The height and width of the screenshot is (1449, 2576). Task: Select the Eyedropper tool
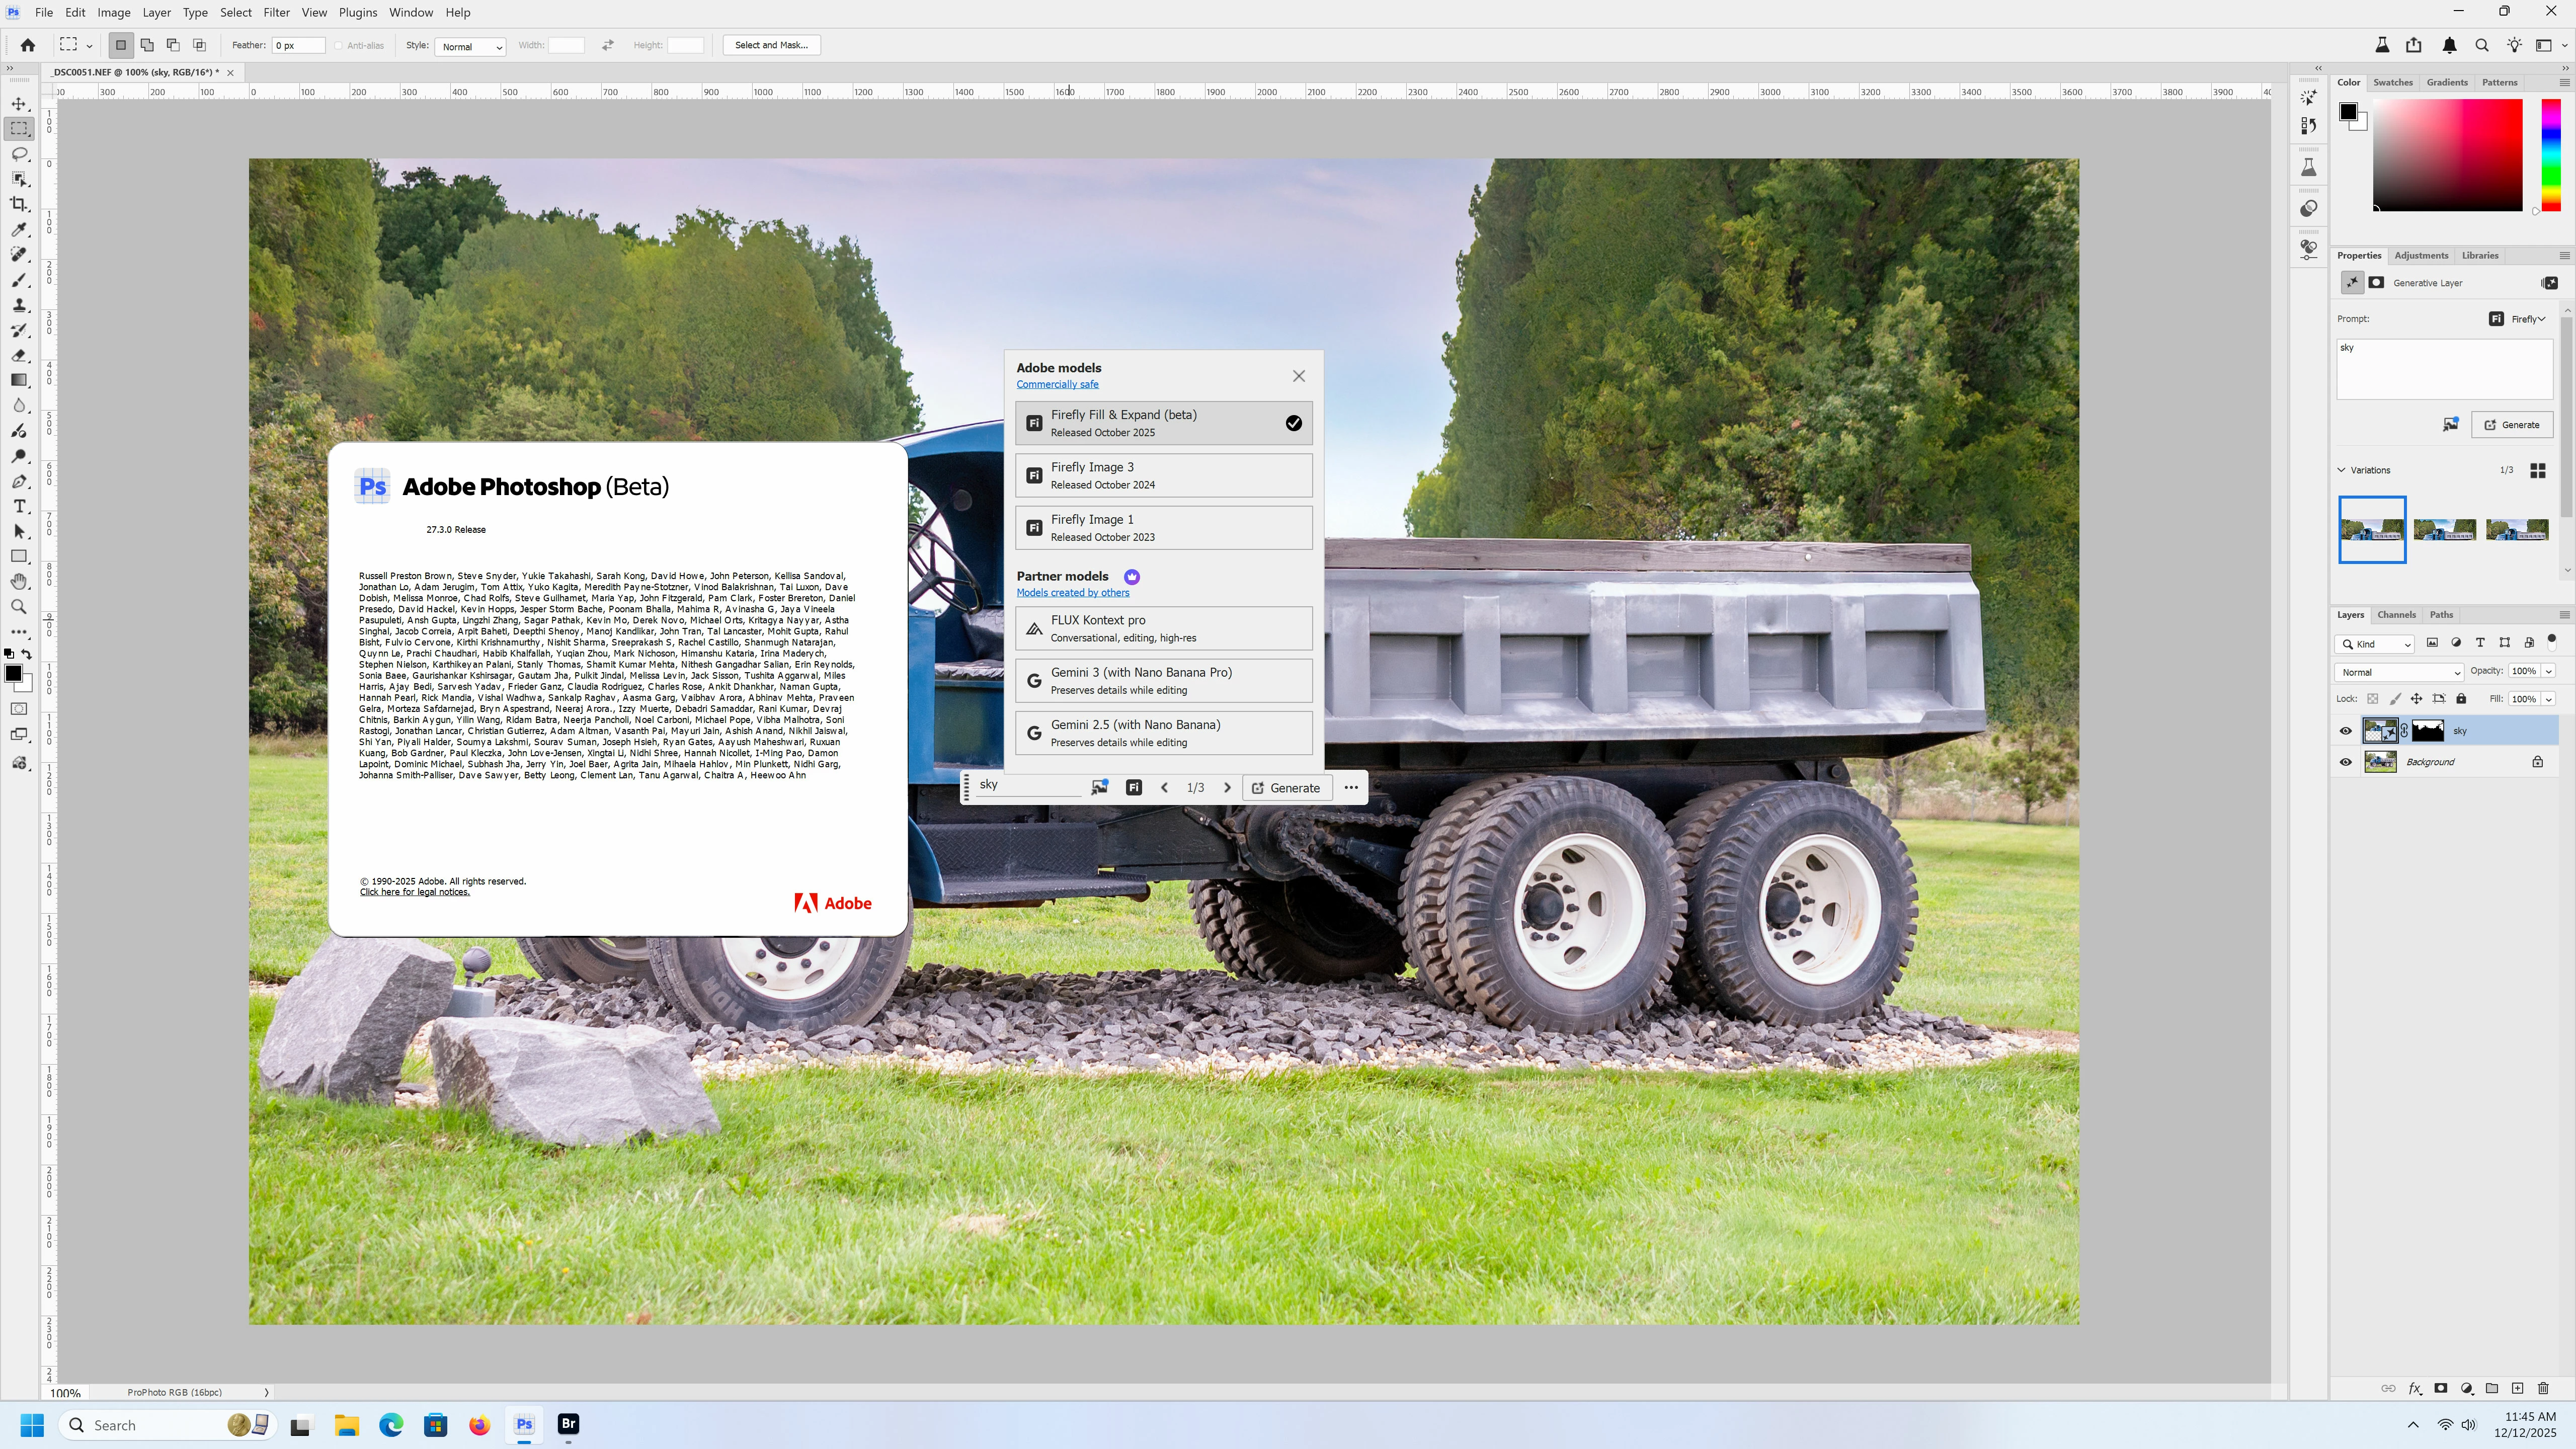coord(19,229)
